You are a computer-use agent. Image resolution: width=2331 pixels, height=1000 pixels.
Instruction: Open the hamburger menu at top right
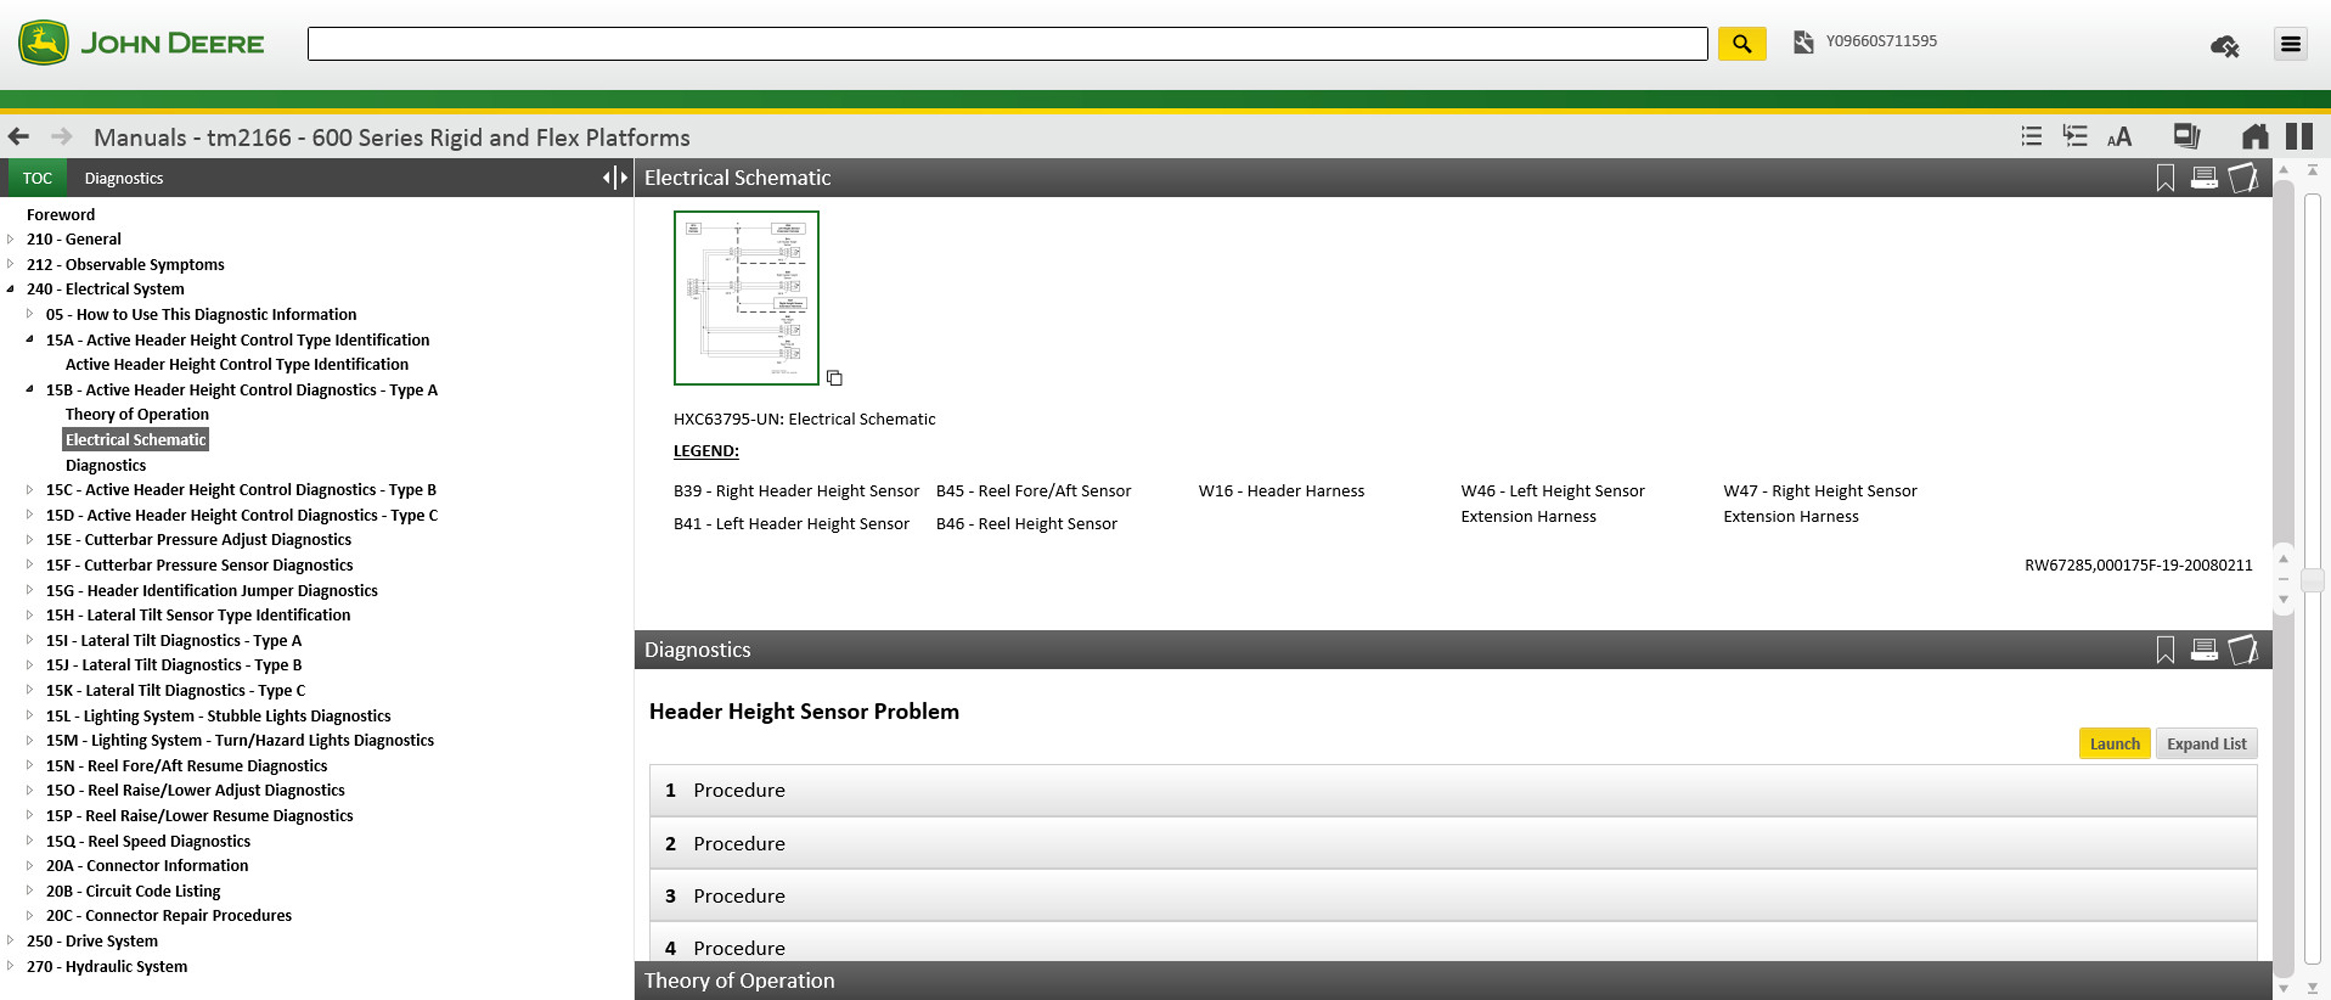[x=2290, y=44]
